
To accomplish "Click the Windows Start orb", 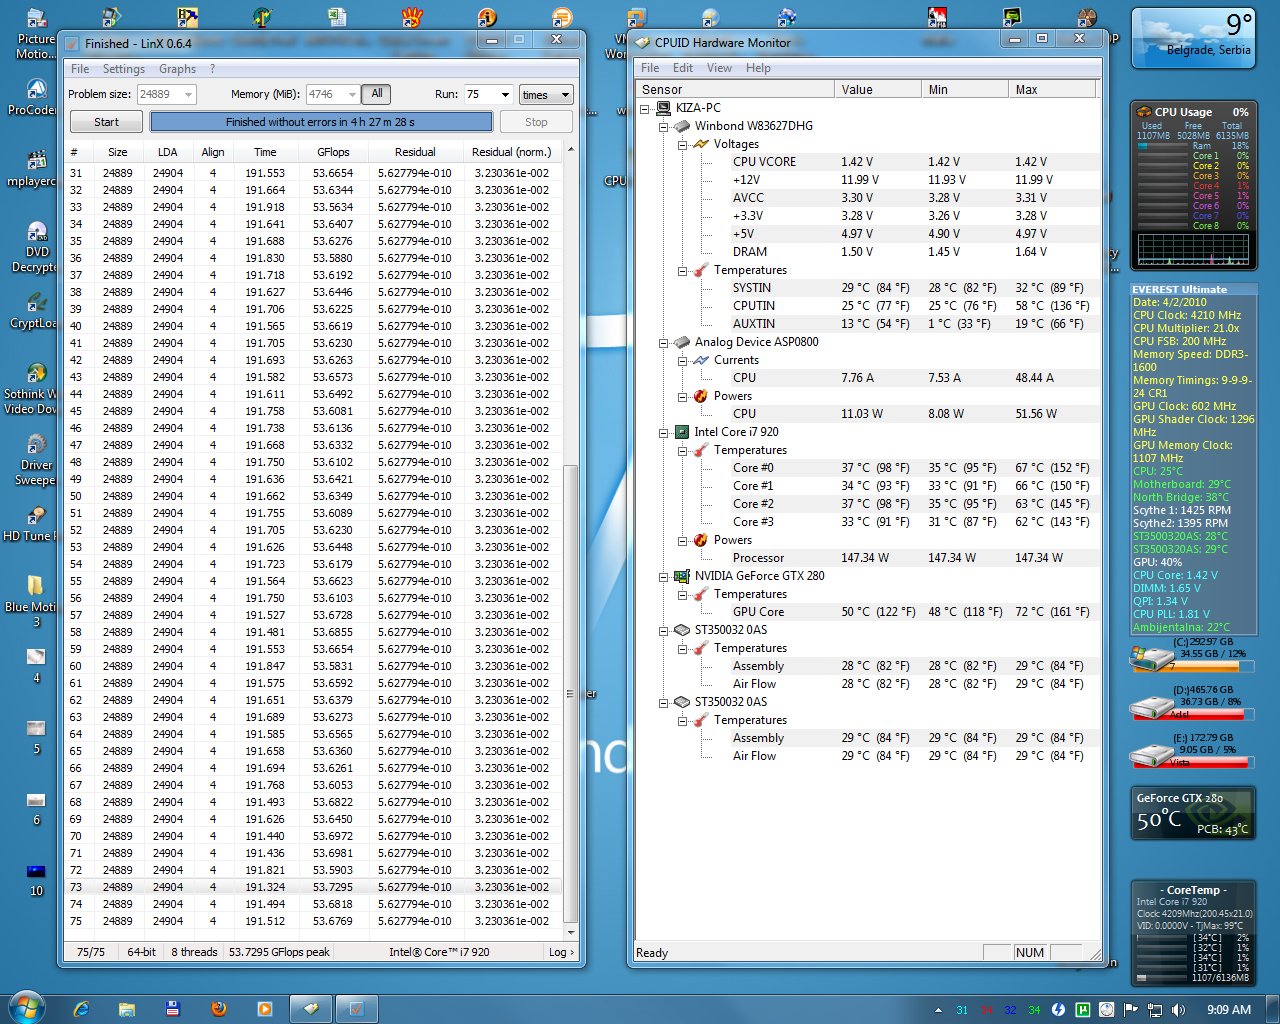I will point(26,1007).
